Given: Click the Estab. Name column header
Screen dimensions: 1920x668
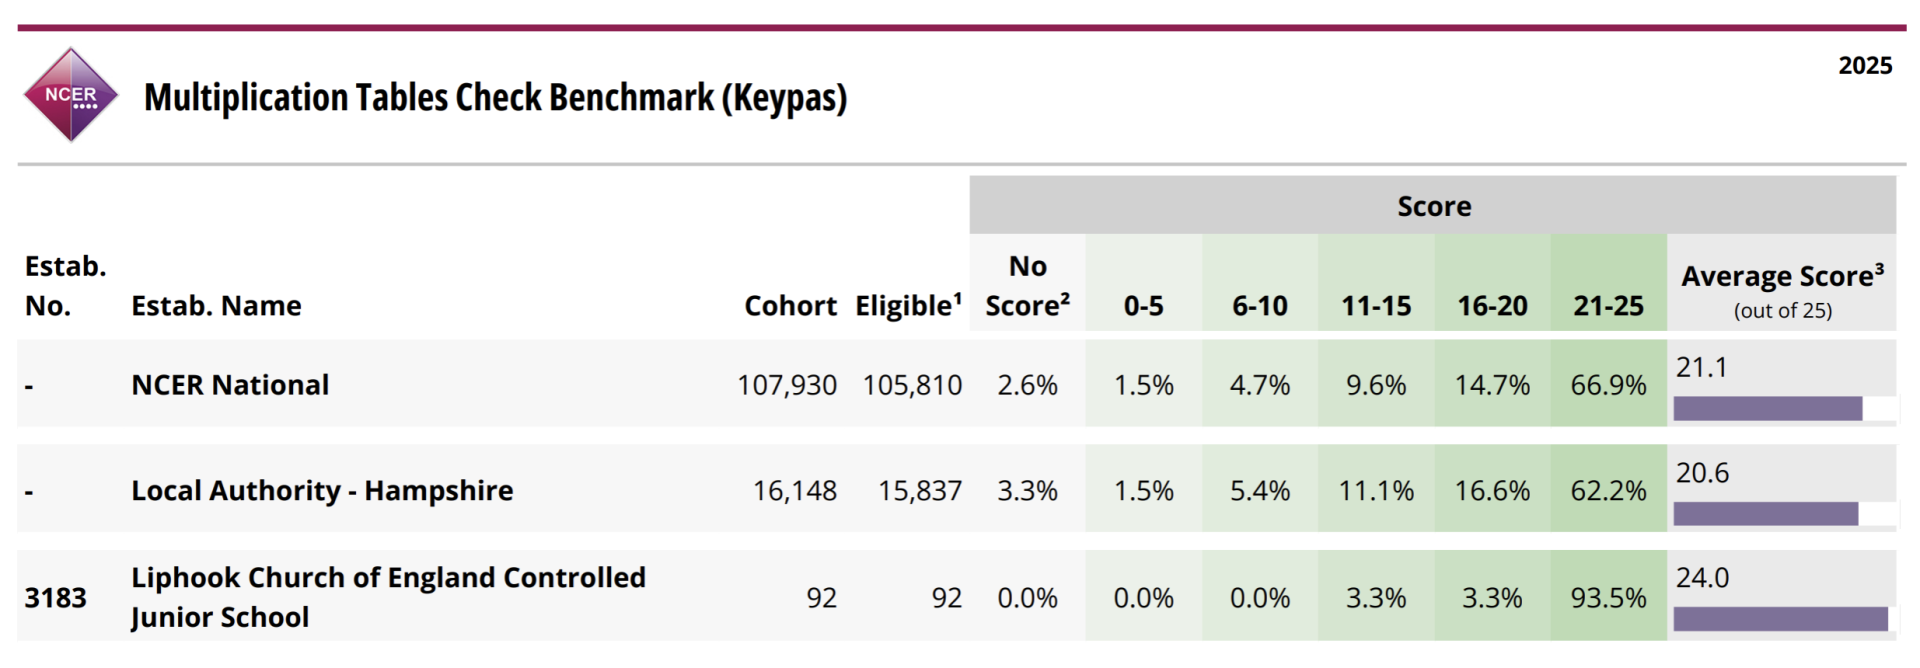Looking at the screenshot, I should point(216,306).
